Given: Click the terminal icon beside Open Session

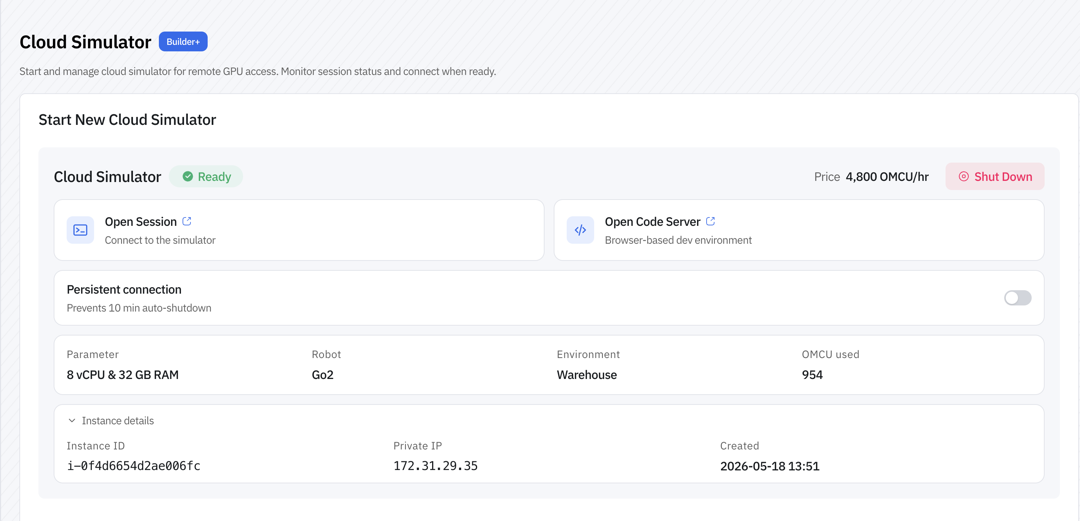Looking at the screenshot, I should 81,230.
